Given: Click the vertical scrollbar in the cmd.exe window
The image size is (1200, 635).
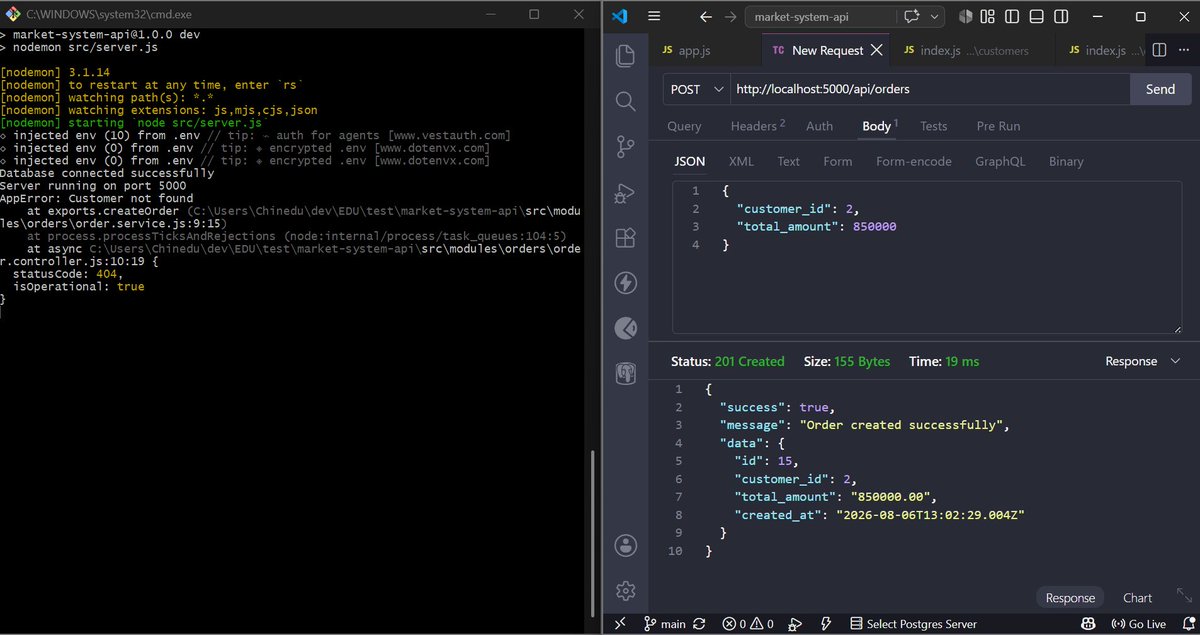Looking at the screenshot, I should pyautogui.click(x=592, y=536).
